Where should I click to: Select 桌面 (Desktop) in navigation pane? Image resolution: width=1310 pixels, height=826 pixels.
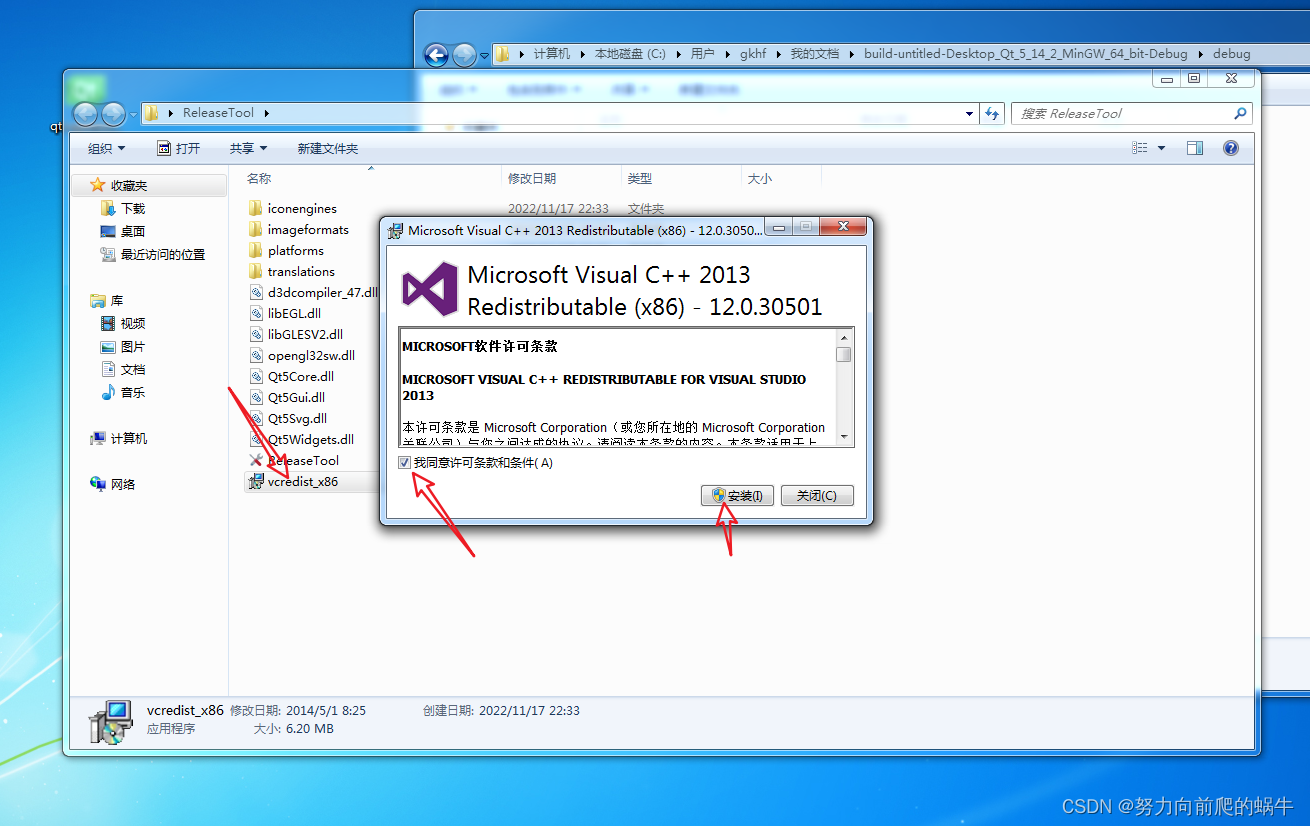pos(133,231)
